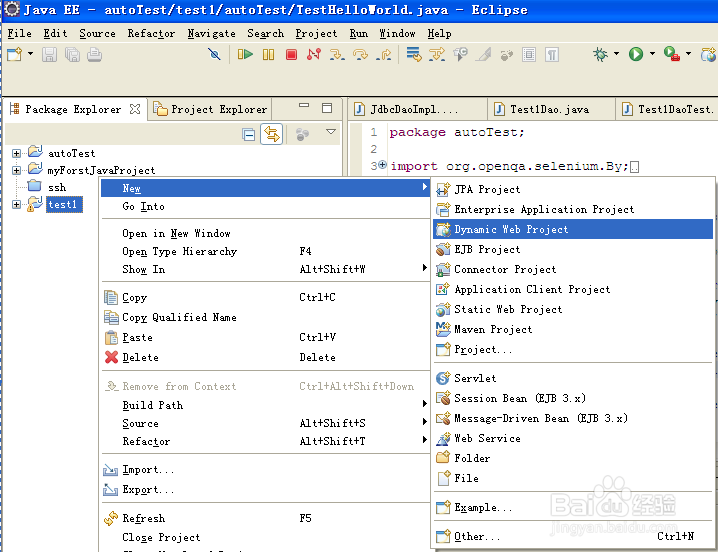
Task: Choose Enterprise Application Project
Action: [x=572, y=209]
